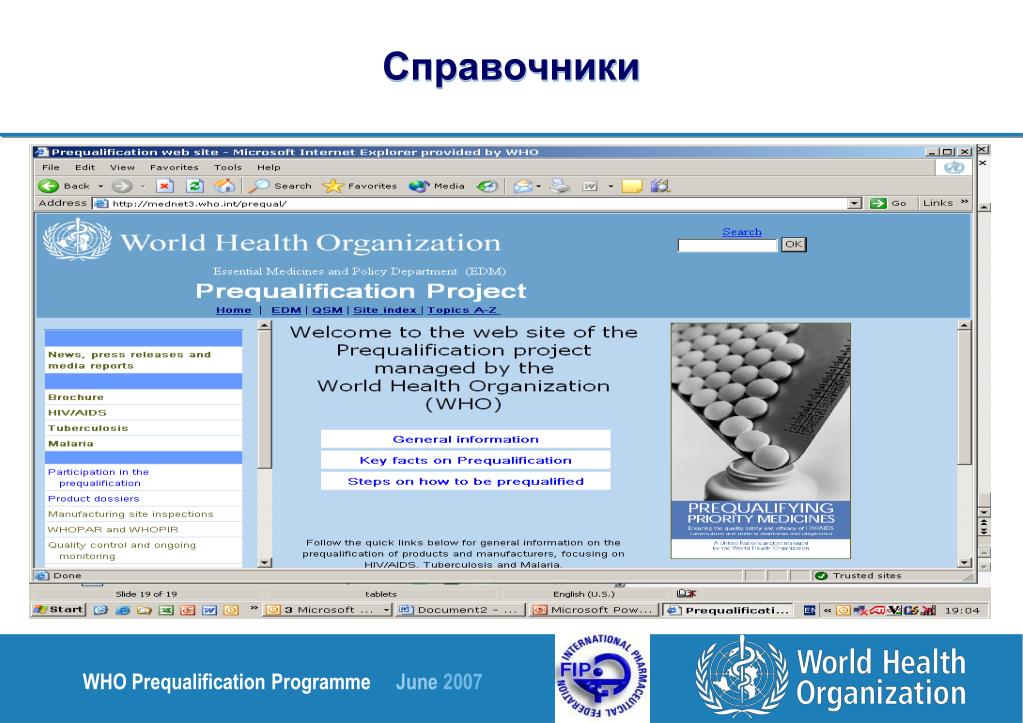Click the yellow Discuss note icon

click(x=632, y=186)
